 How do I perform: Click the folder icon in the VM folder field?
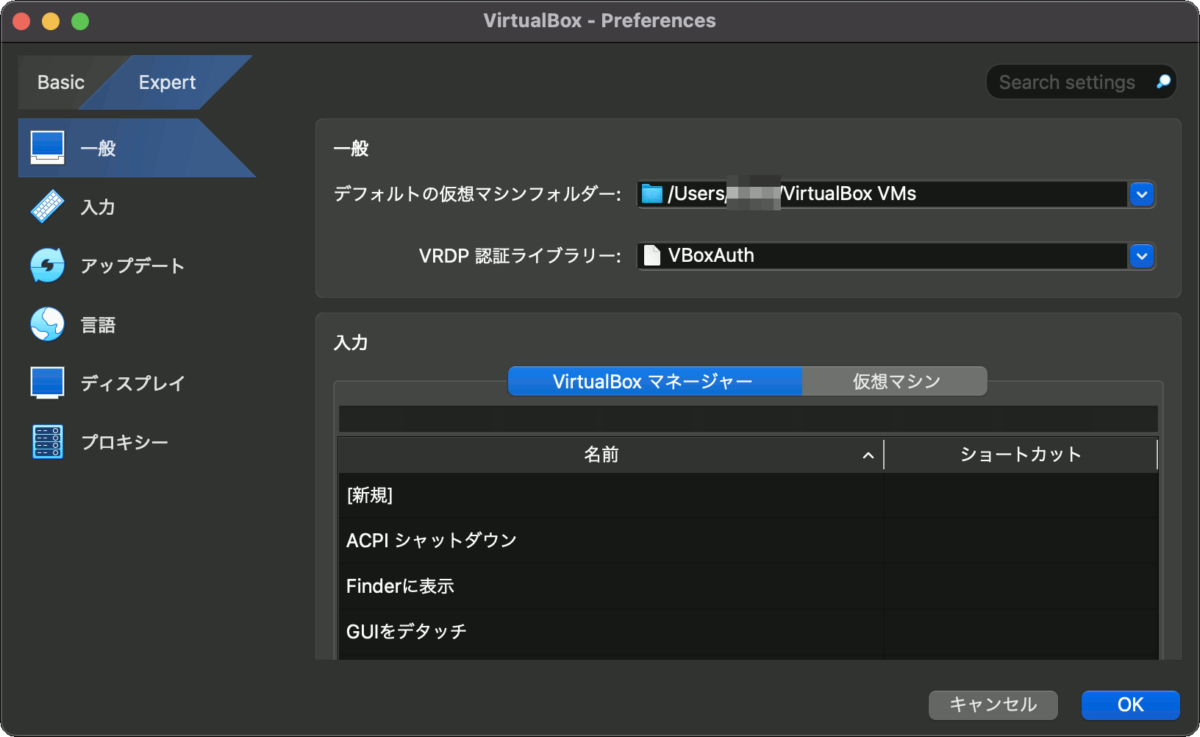click(x=652, y=194)
